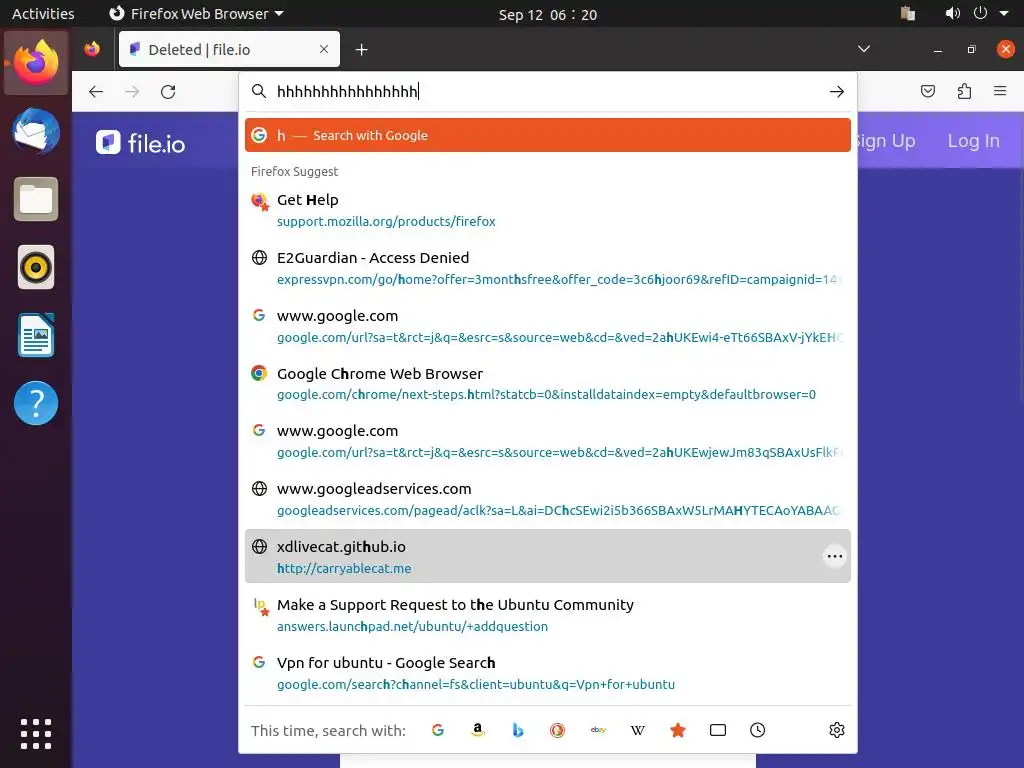1024x768 pixels.
Task: Search history with the clock icon
Action: click(x=758, y=730)
